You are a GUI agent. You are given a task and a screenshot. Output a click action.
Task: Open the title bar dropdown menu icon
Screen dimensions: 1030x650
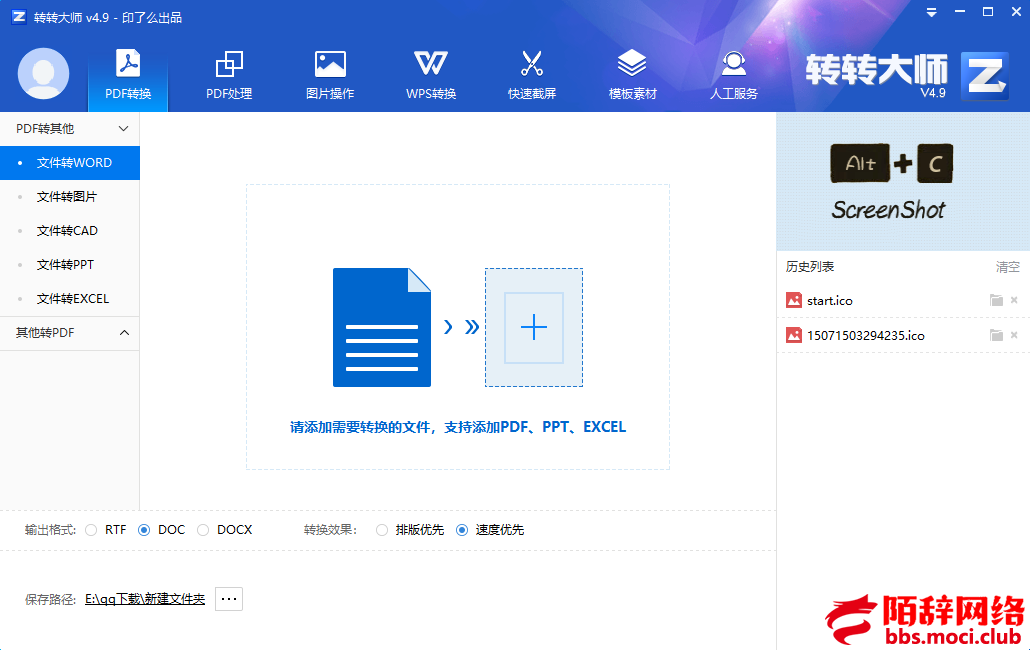click(931, 12)
